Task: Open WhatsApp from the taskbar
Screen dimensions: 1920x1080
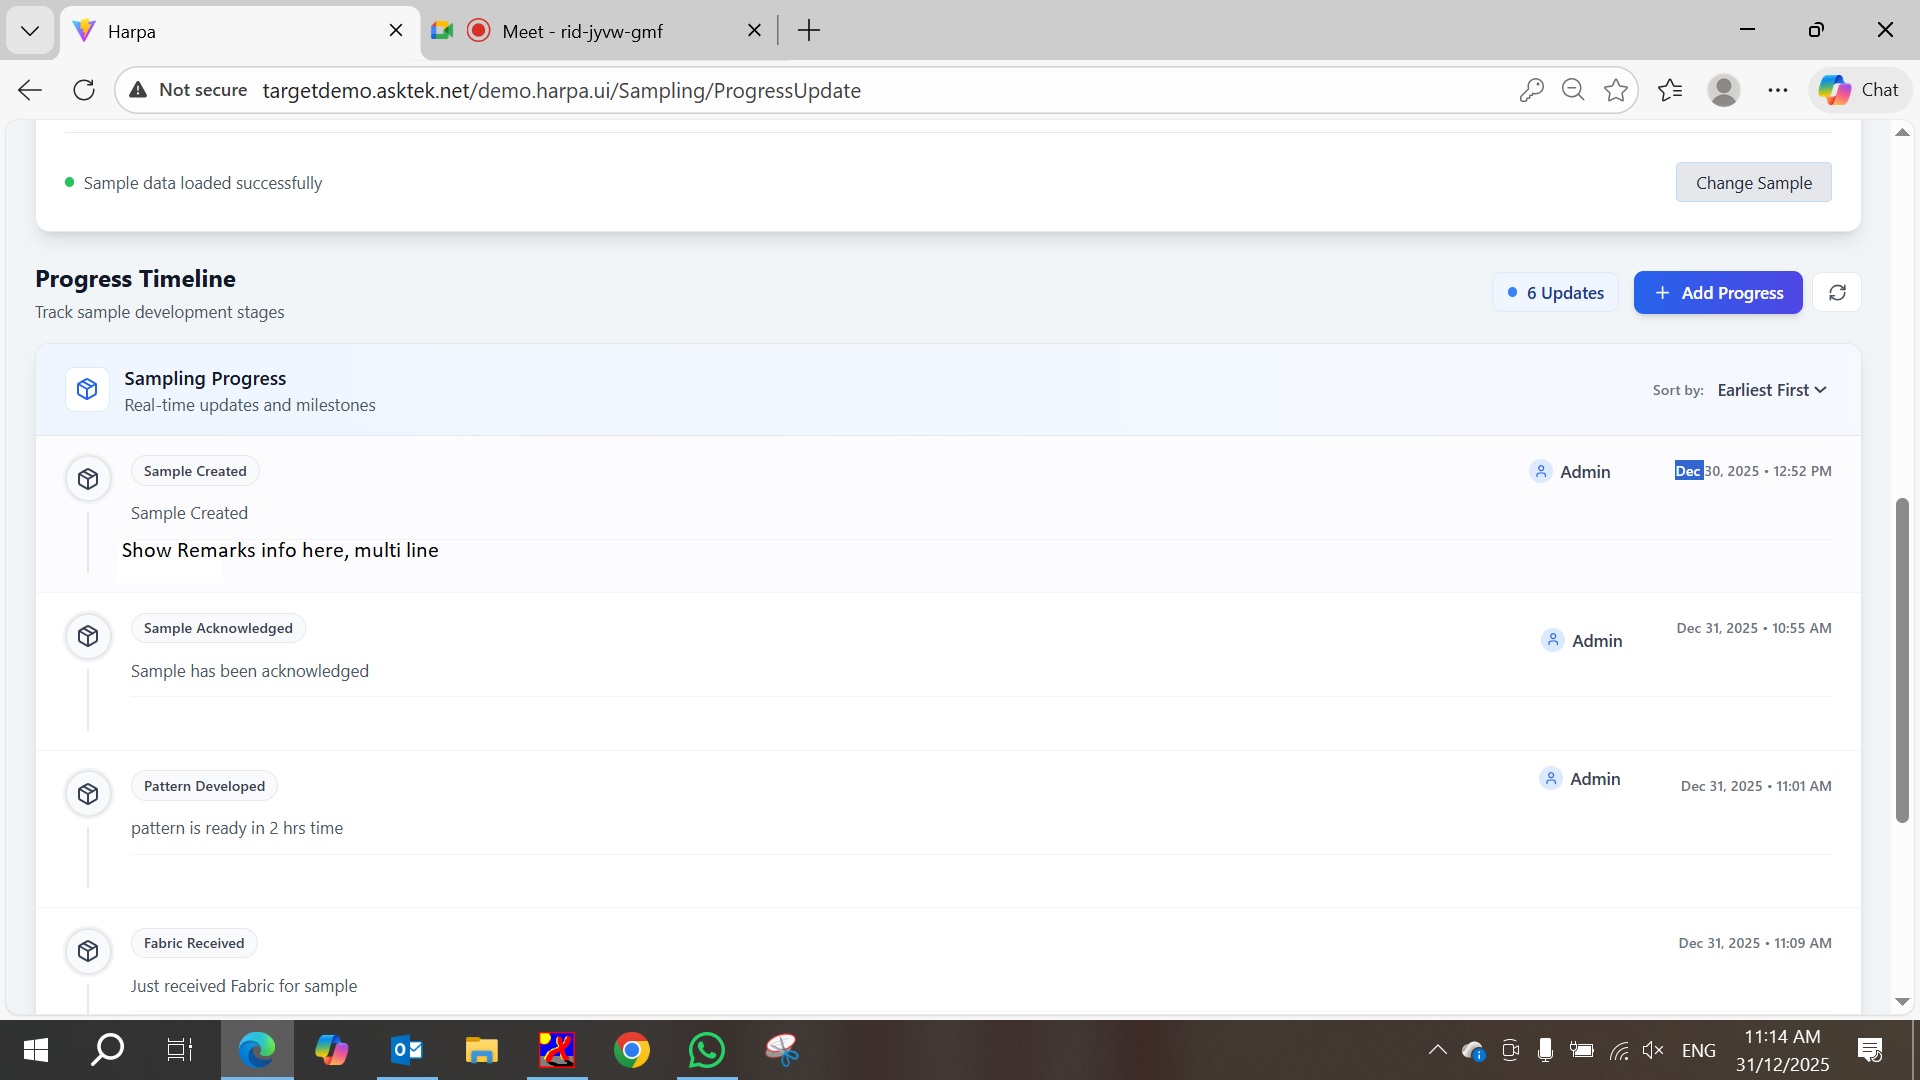Action: pos(706,1050)
